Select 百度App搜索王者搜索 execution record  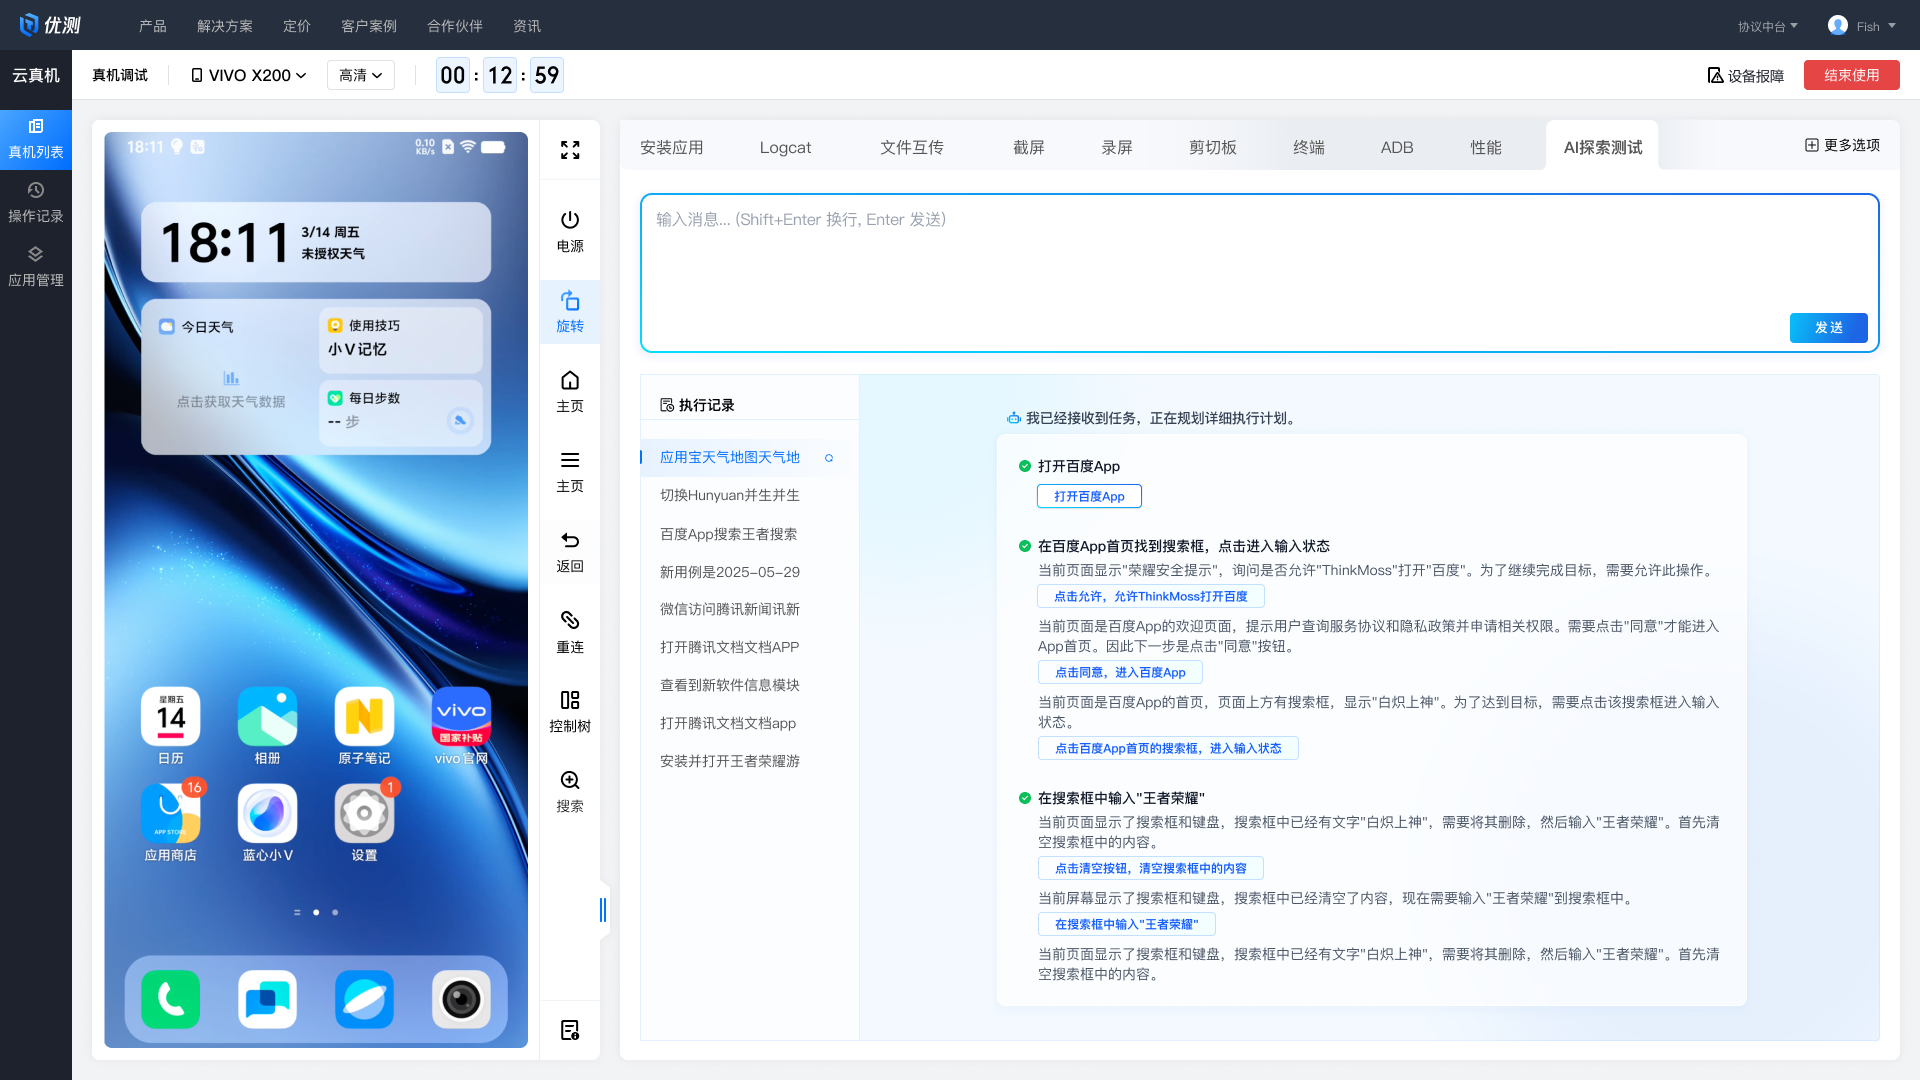pos(729,534)
